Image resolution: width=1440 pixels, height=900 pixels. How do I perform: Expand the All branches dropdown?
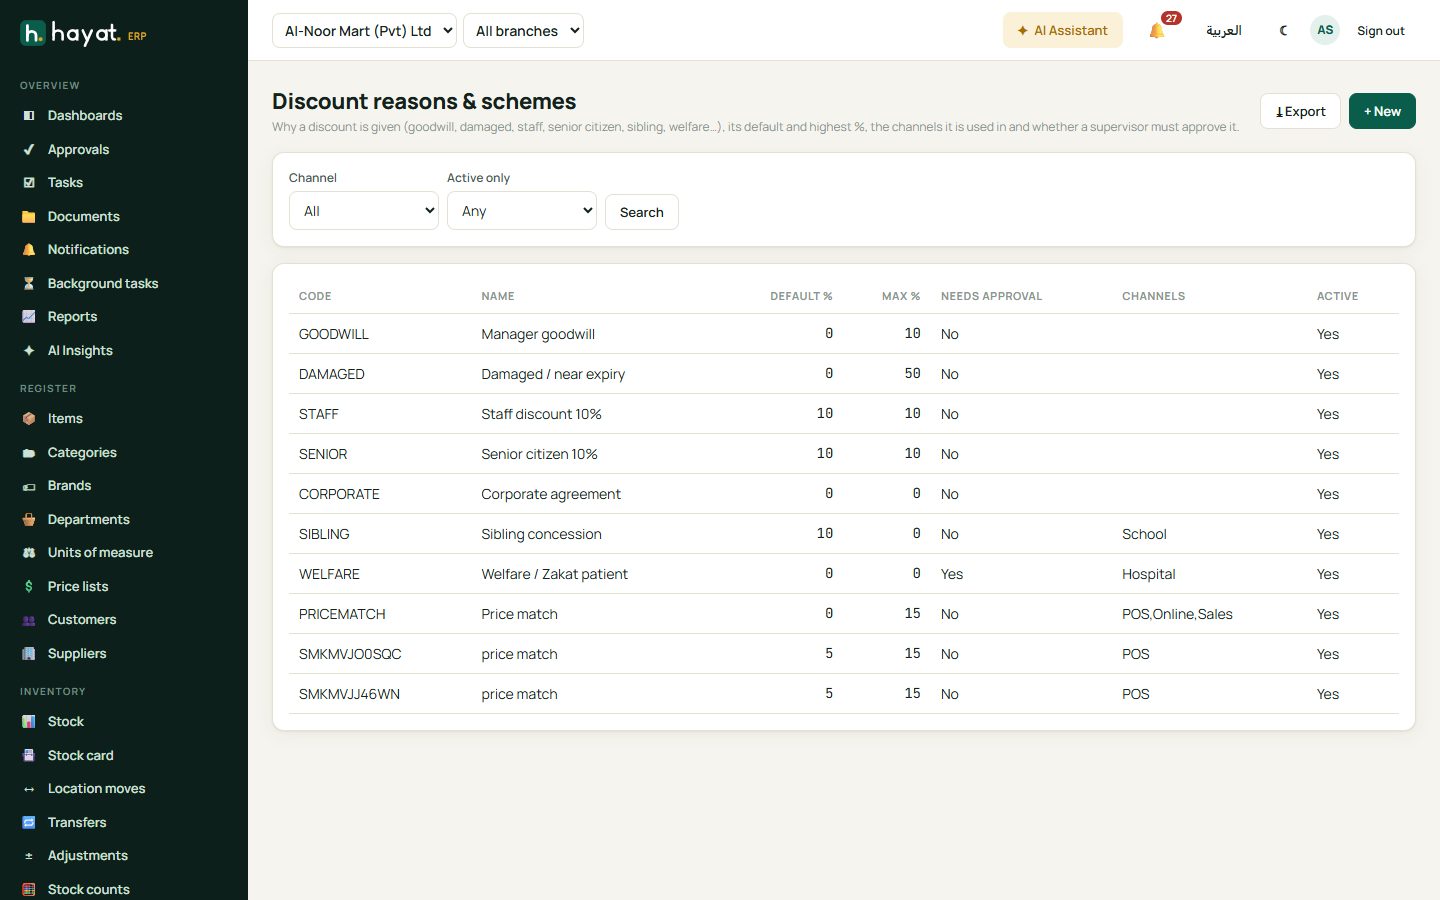[x=523, y=31]
